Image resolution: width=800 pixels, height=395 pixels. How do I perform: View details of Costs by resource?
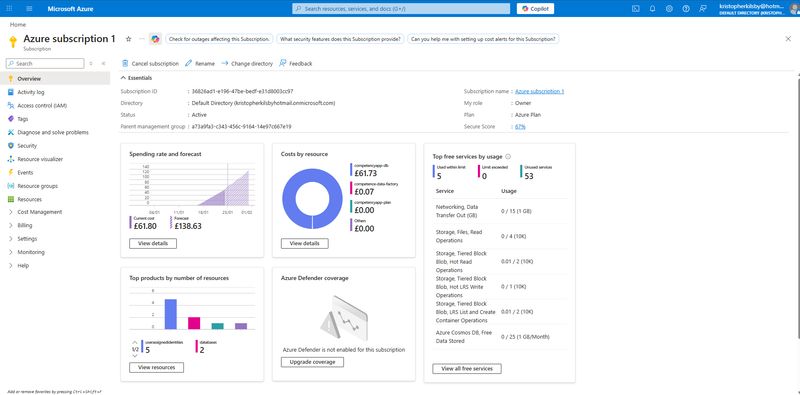tap(305, 243)
